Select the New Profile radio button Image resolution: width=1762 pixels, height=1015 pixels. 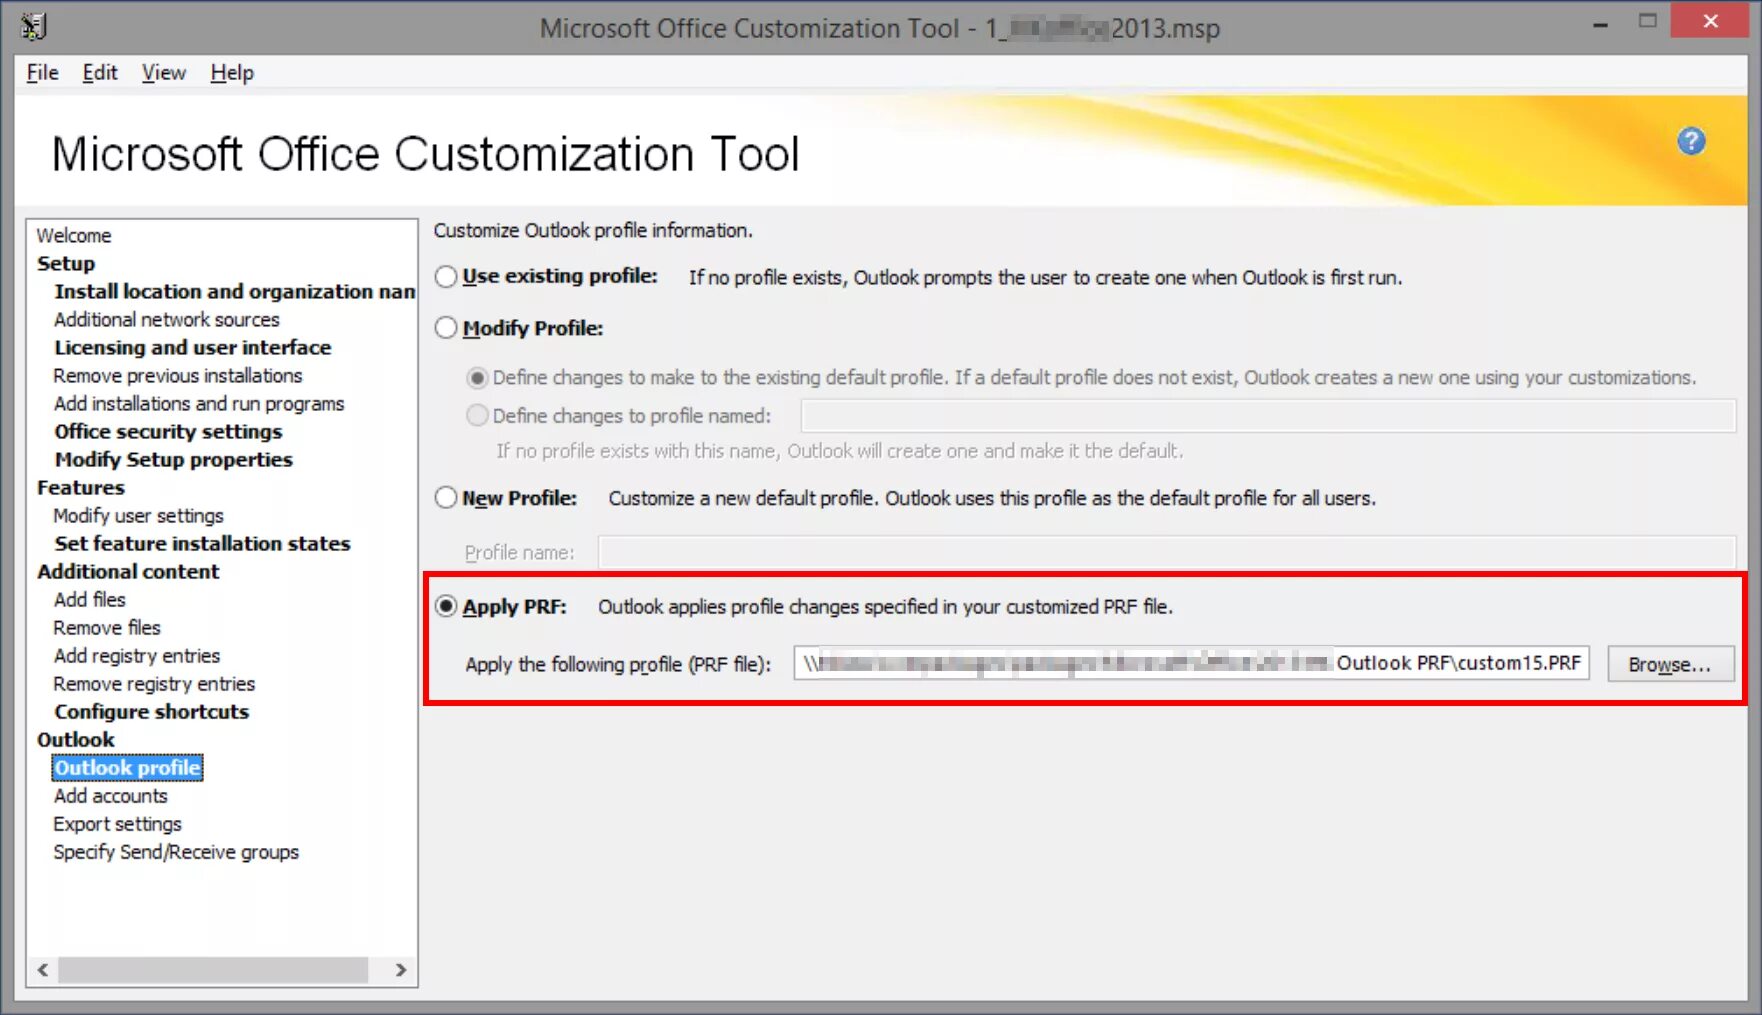pos(446,498)
